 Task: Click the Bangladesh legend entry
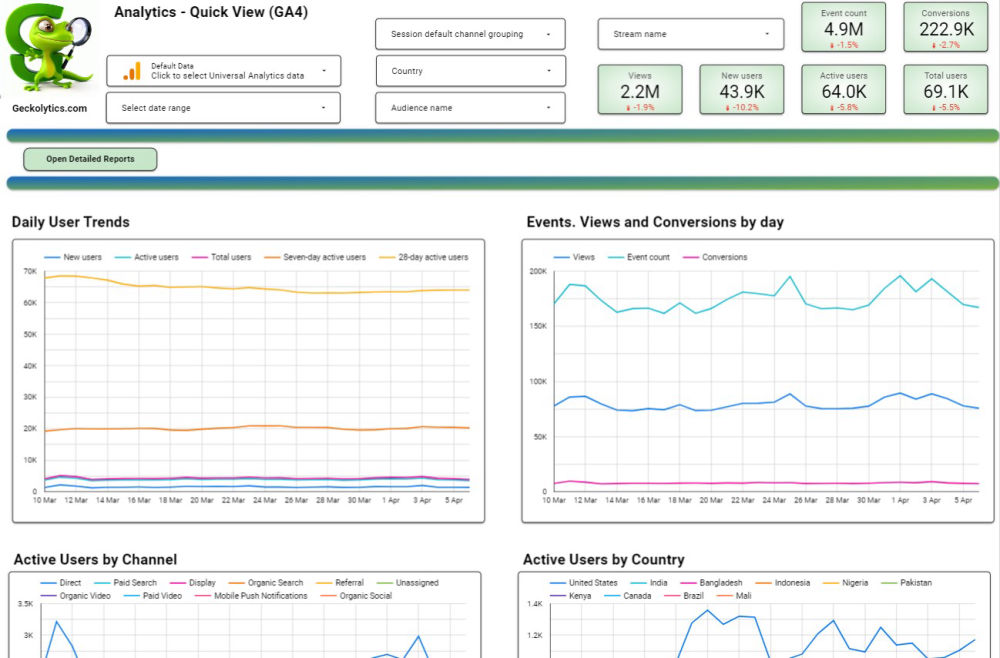[711, 583]
